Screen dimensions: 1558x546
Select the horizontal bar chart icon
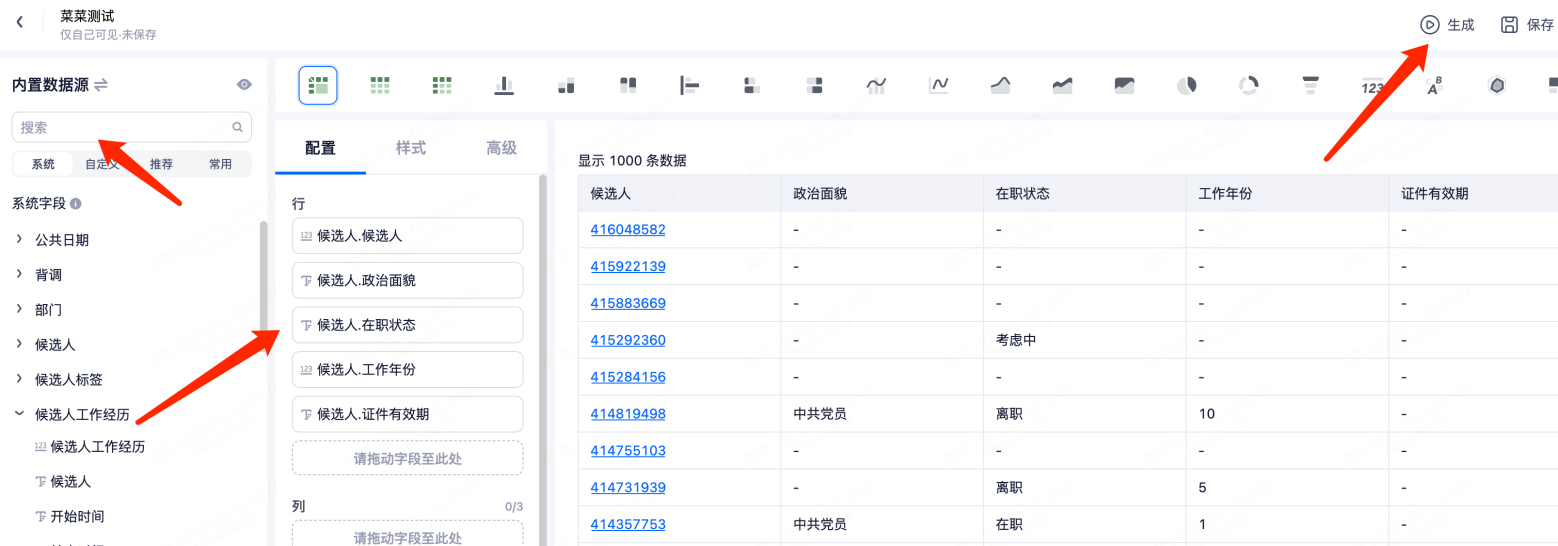689,86
